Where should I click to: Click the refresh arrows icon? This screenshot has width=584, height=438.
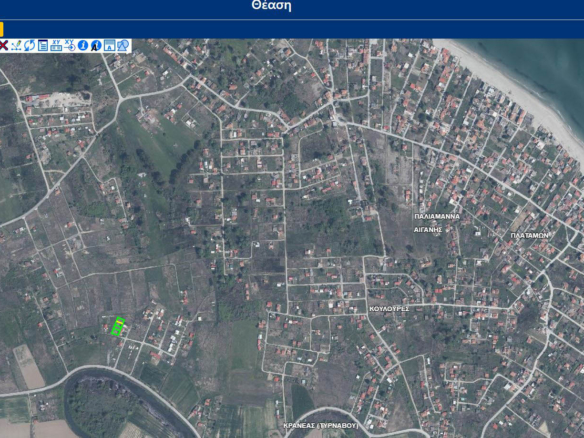point(29,46)
